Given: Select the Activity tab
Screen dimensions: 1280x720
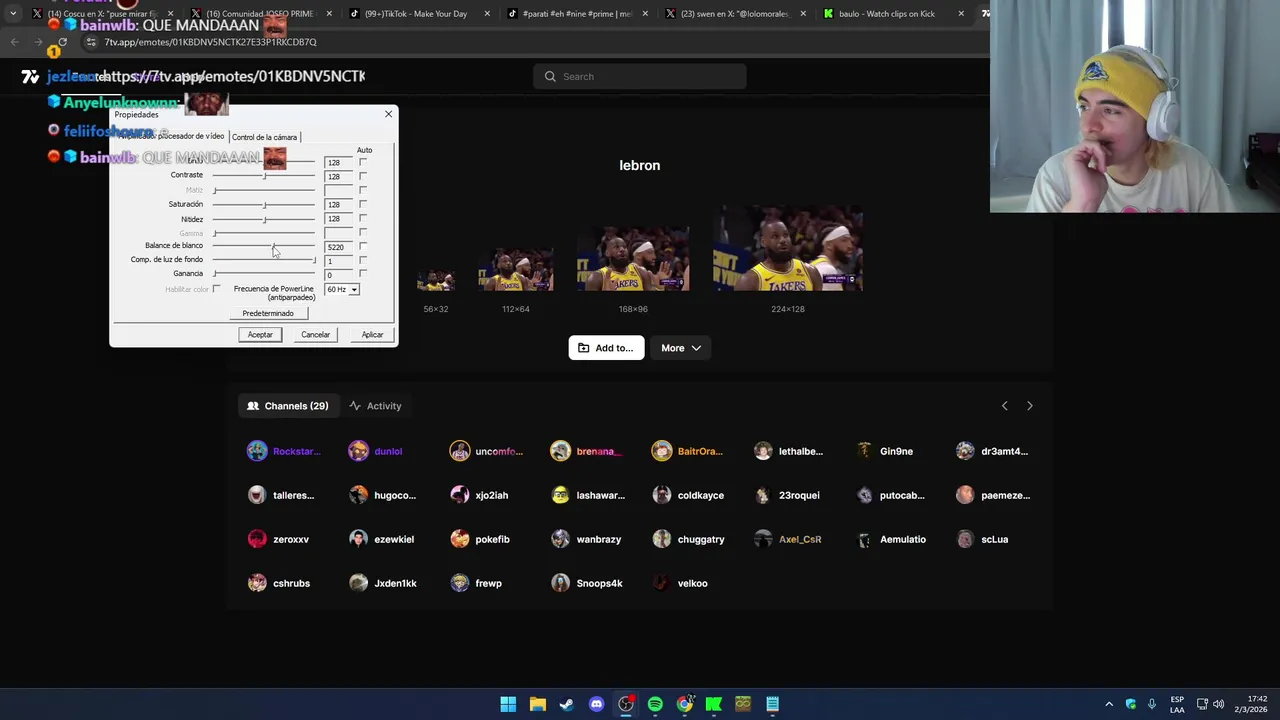Looking at the screenshot, I should tap(375, 406).
